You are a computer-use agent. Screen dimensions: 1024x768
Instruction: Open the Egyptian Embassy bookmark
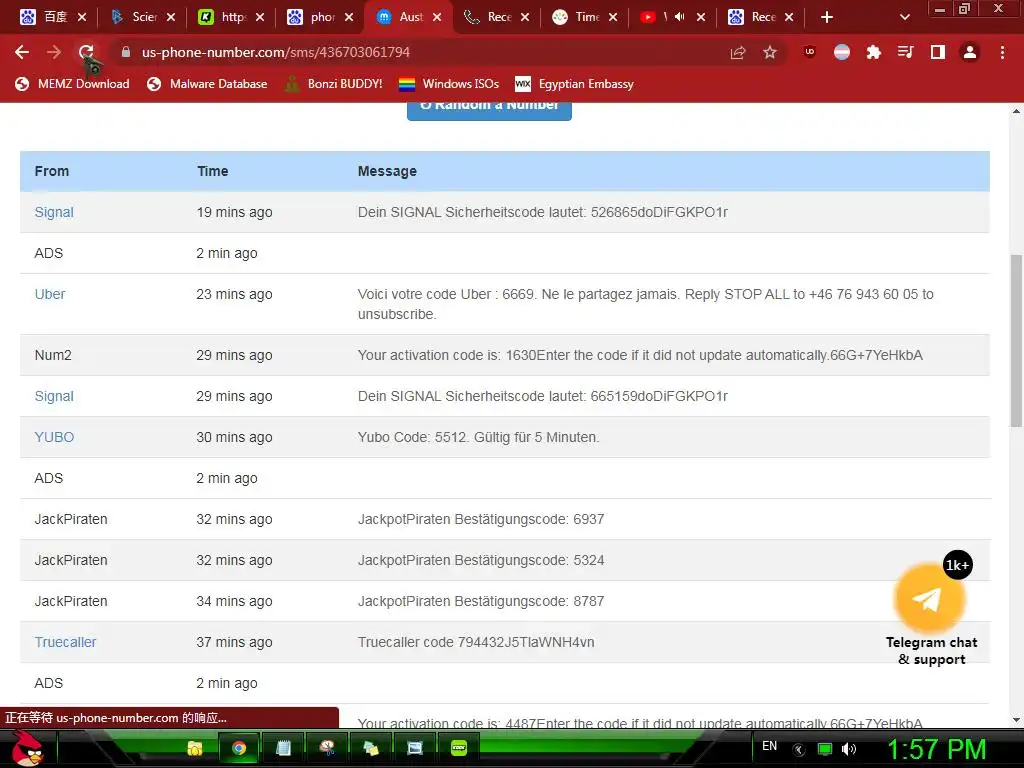(x=574, y=84)
